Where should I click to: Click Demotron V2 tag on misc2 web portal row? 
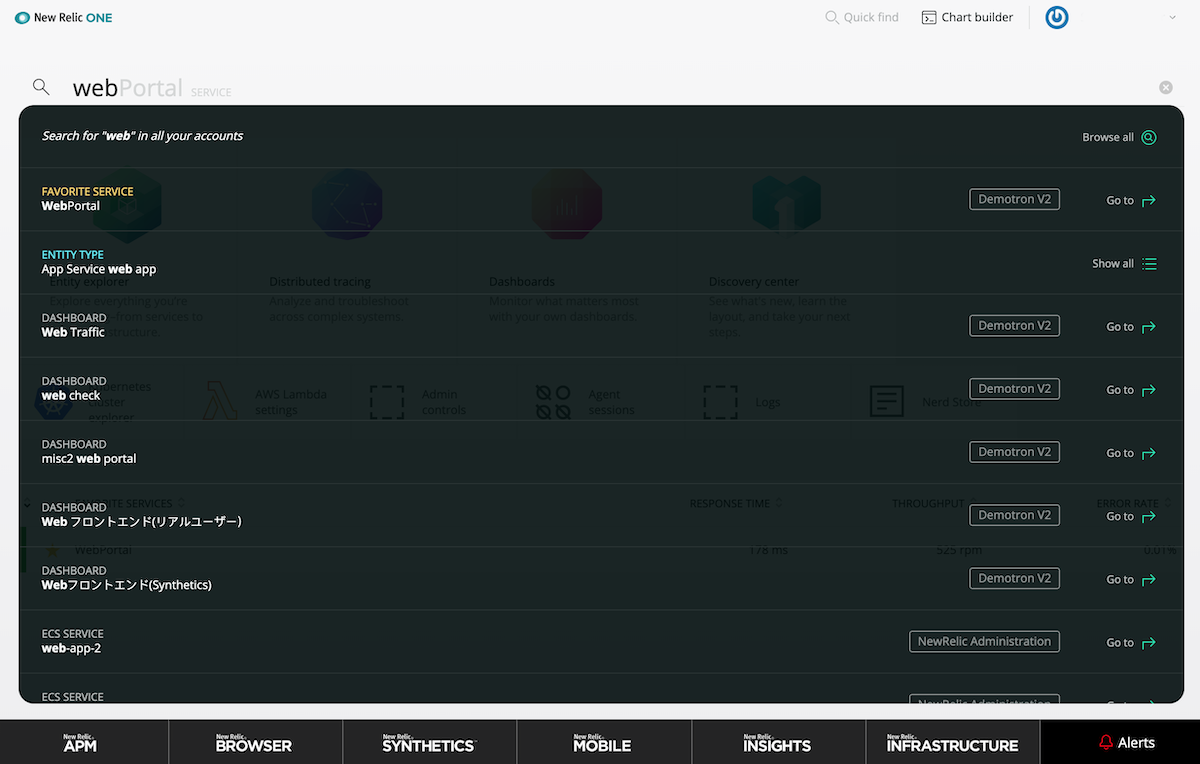click(1014, 451)
